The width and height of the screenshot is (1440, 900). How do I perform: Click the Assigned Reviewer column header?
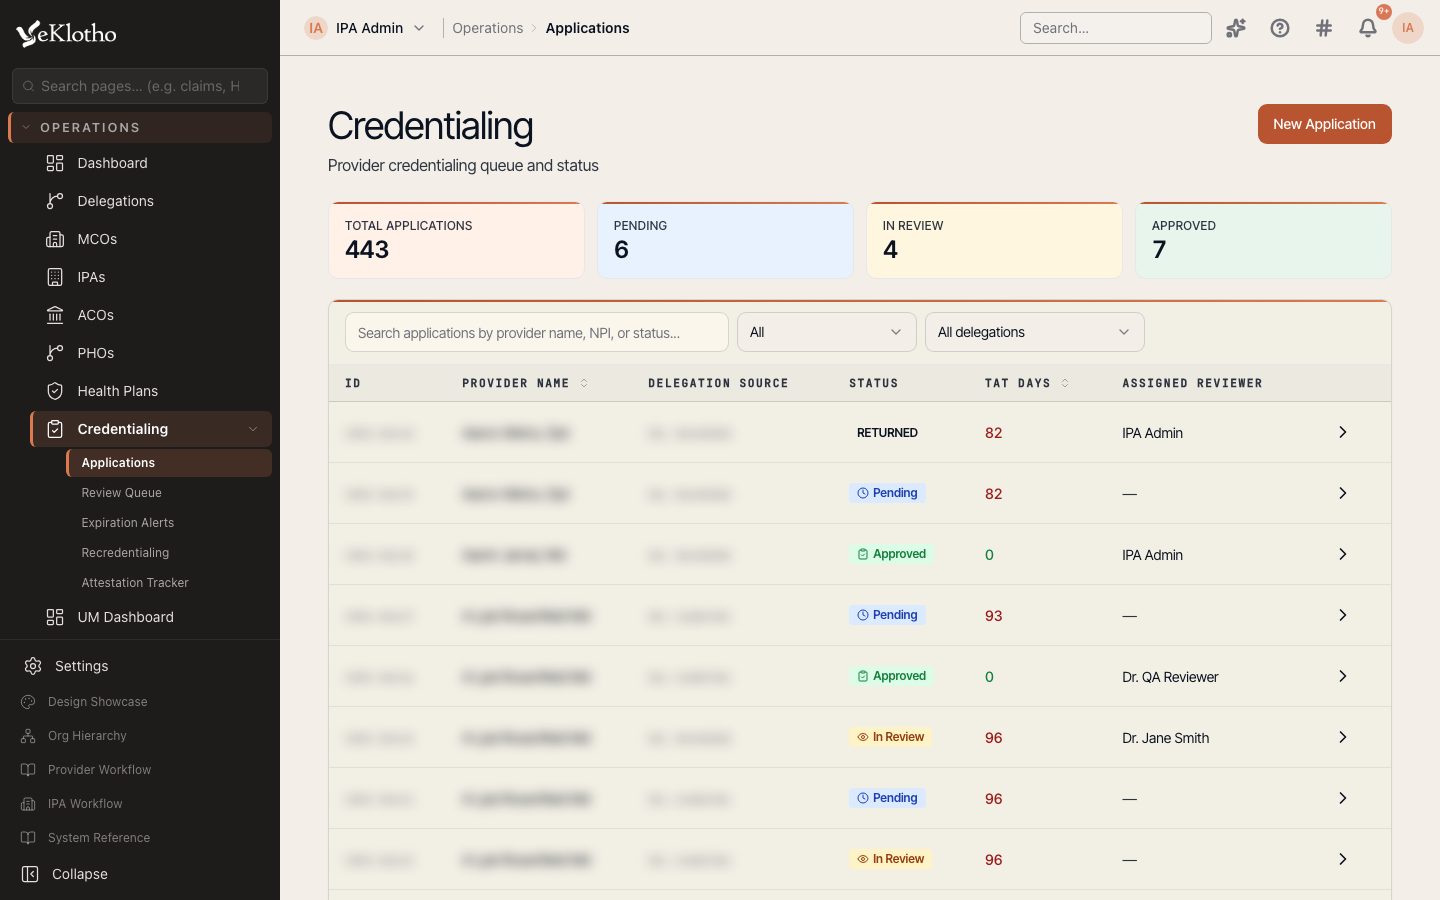point(1192,383)
